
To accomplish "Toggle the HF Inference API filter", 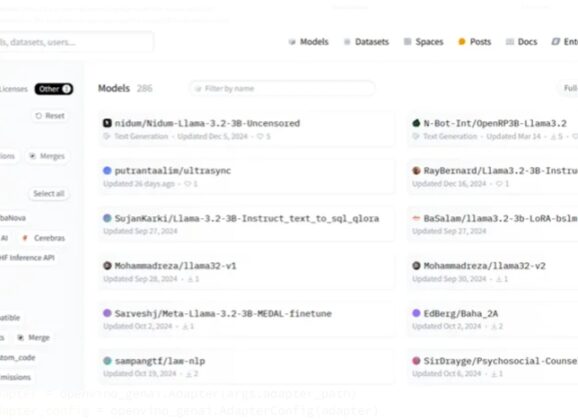I will pyautogui.click(x=27, y=257).
